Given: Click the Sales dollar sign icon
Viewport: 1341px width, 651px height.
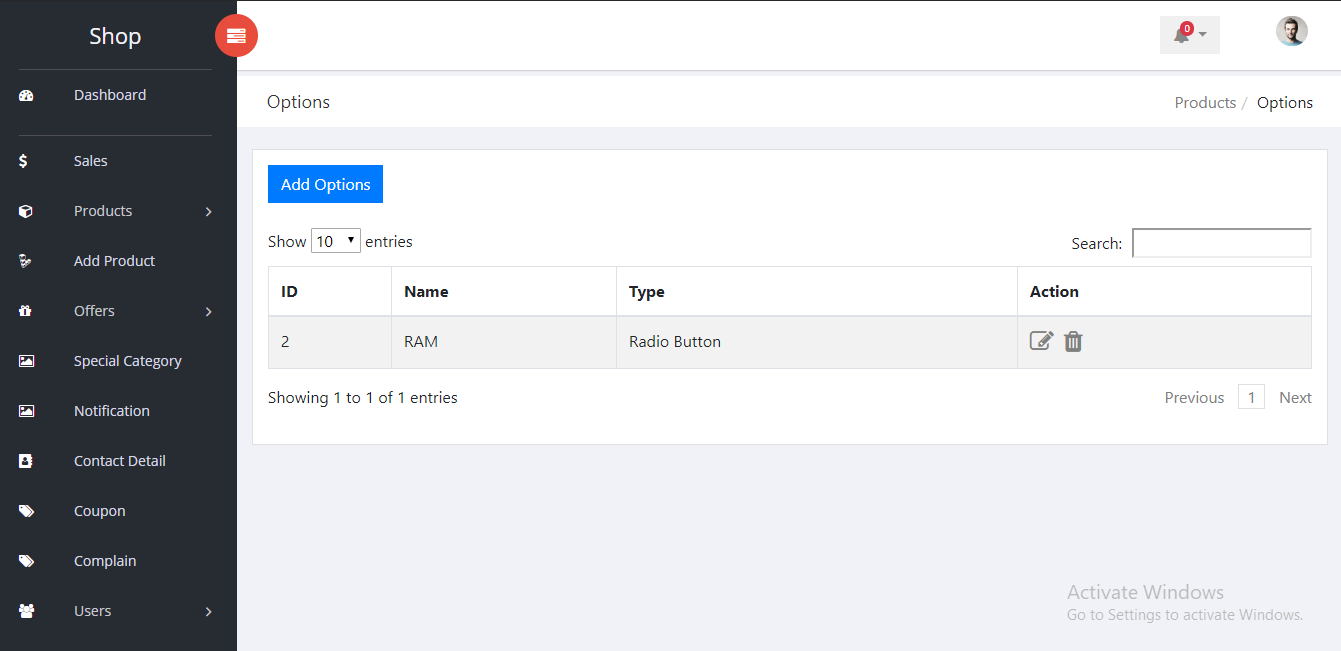Looking at the screenshot, I should [x=23, y=161].
